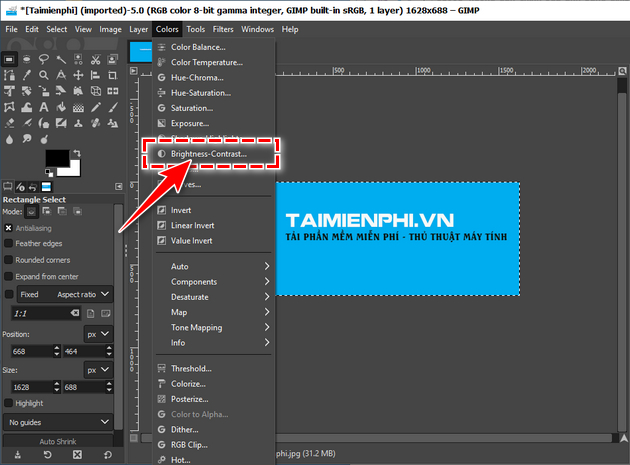
Task: Select the Scissors Select tool
Action: [x=95, y=60]
